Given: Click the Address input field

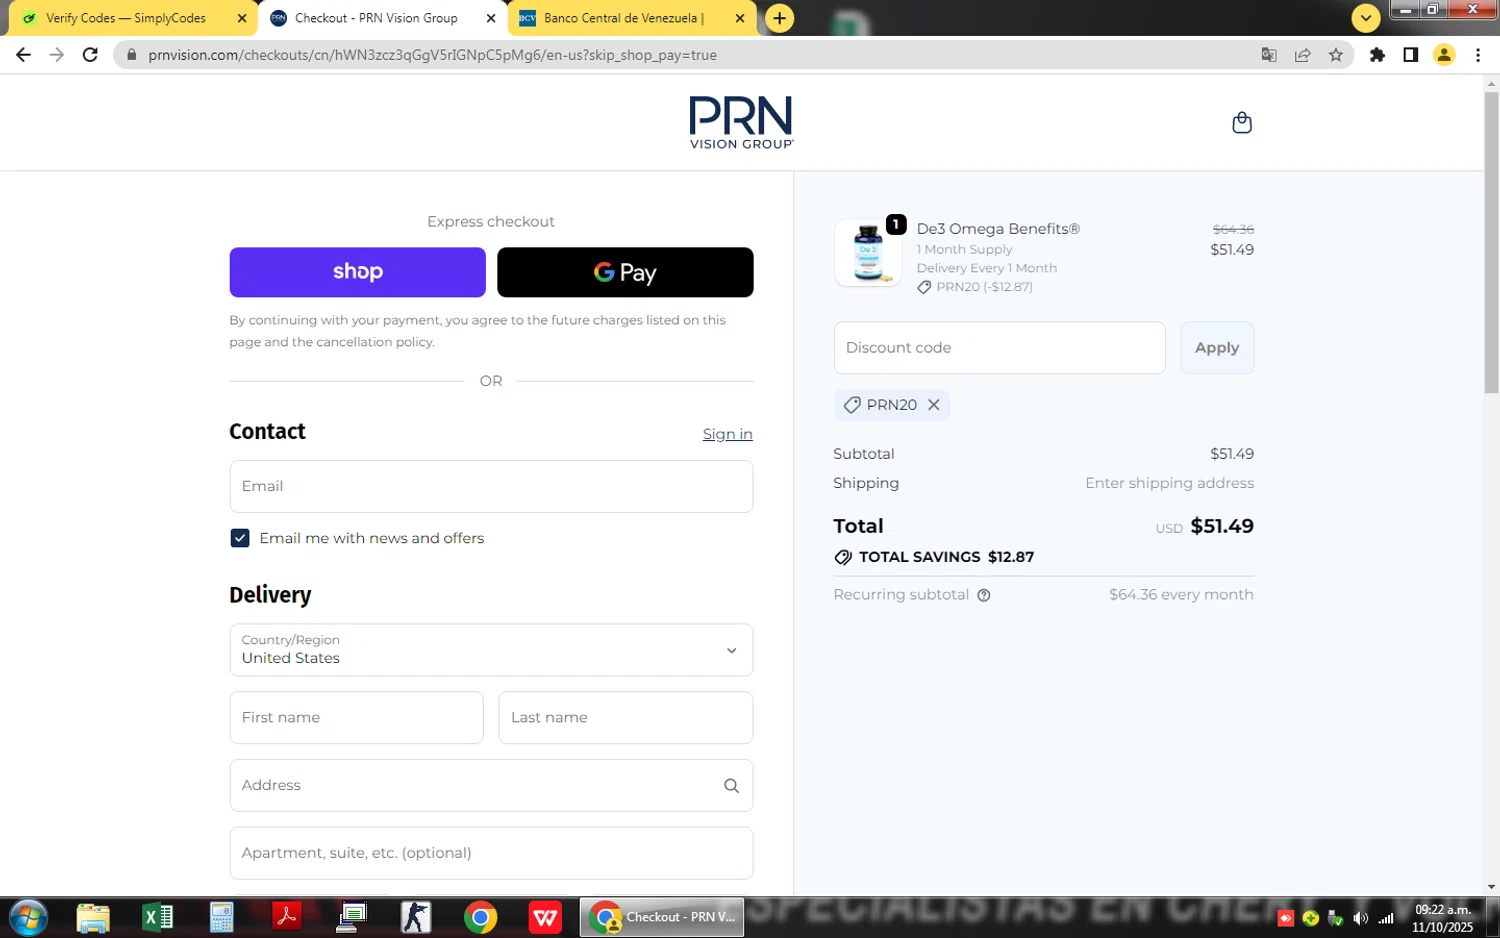Looking at the screenshot, I should point(491,786).
